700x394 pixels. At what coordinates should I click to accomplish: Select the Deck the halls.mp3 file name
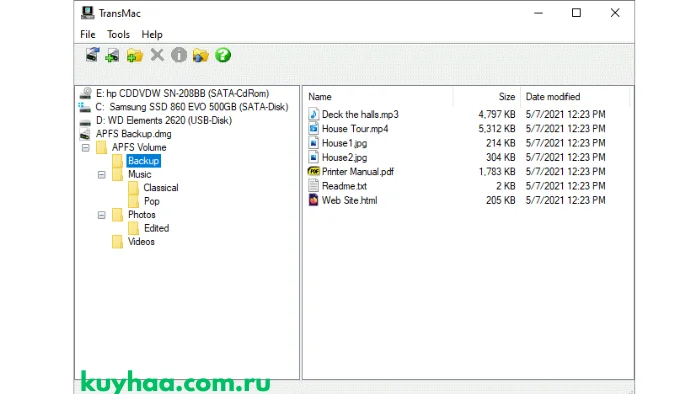click(360, 114)
